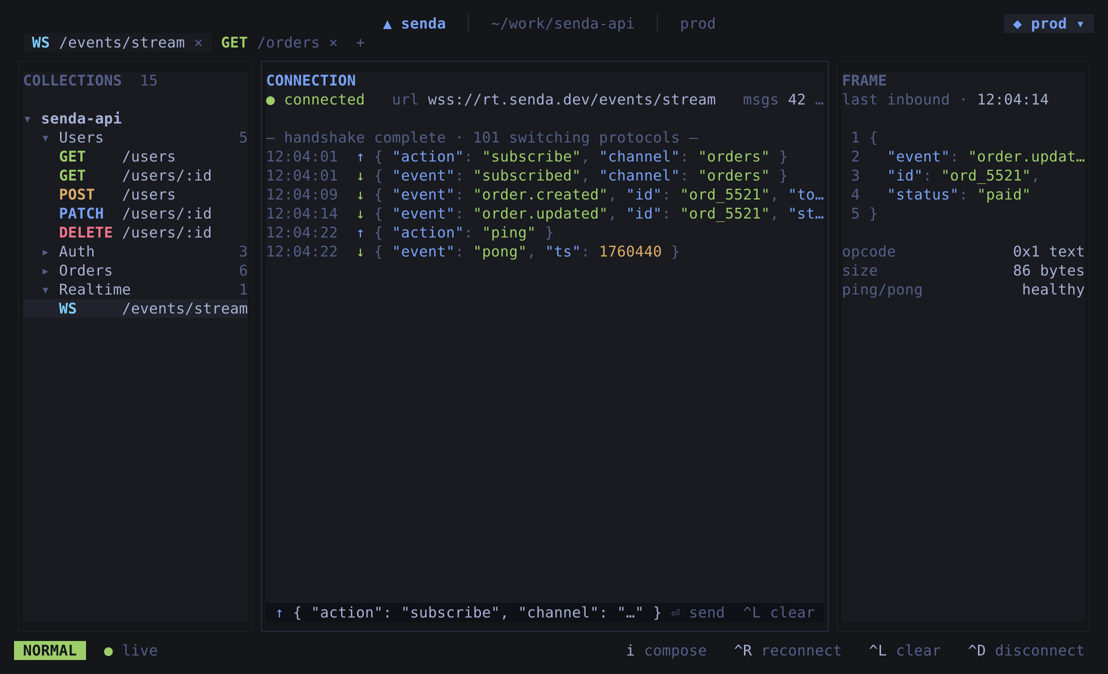Click the up arrow in compose bar
1108x674 pixels.
[x=280, y=613]
